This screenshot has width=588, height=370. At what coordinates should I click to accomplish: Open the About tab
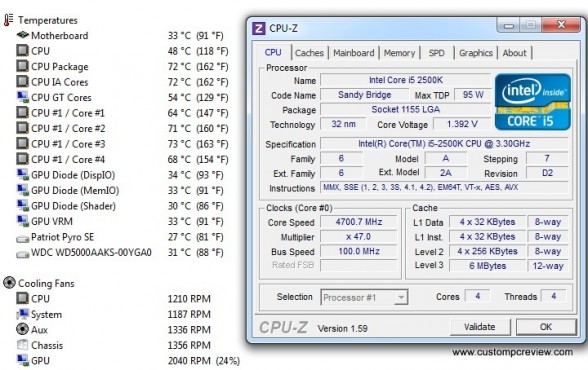(x=514, y=53)
